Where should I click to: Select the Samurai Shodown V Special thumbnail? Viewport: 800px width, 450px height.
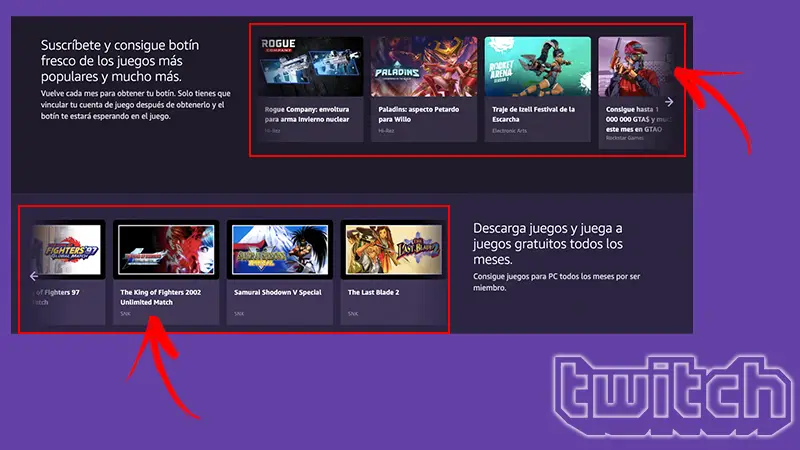pos(280,250)
